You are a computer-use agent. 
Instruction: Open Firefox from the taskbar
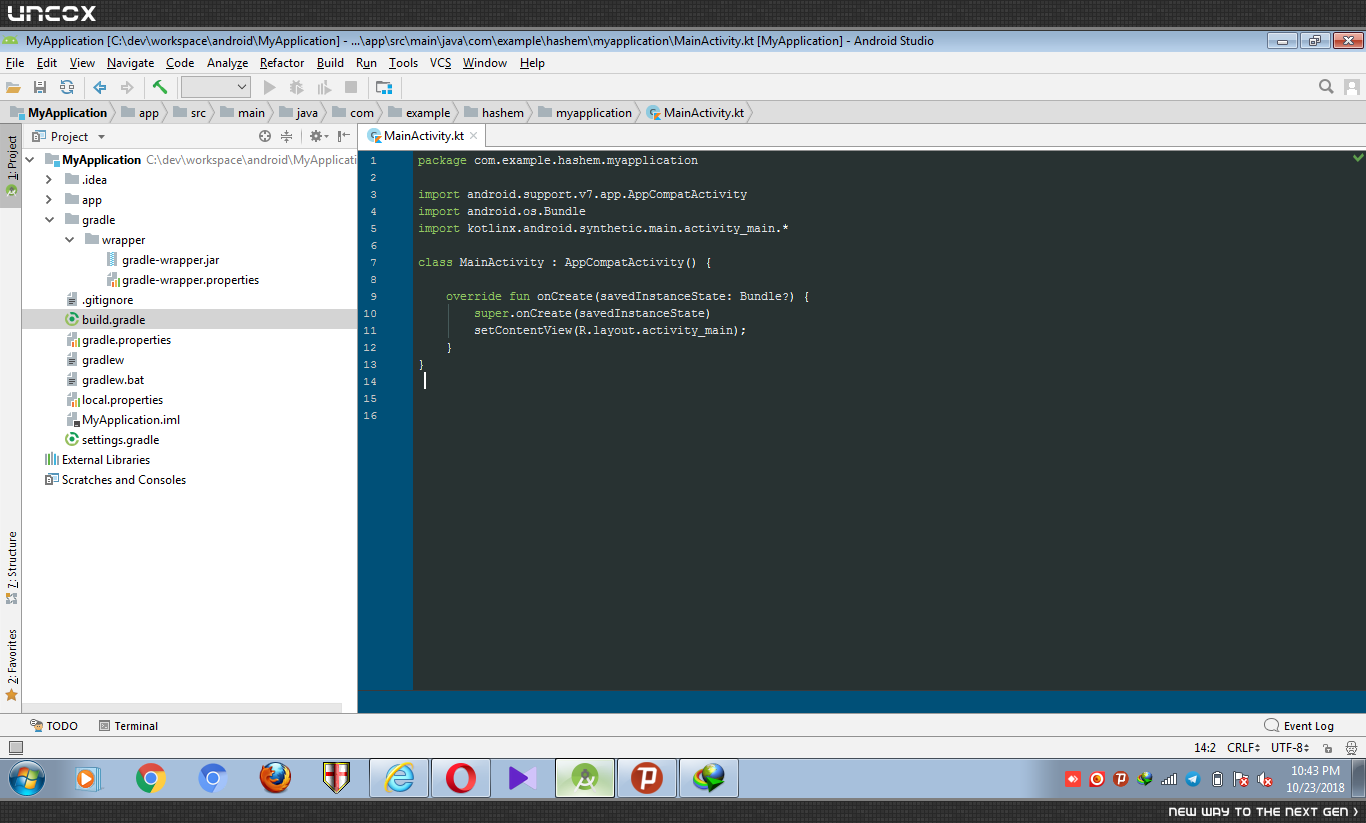point(275,777)
